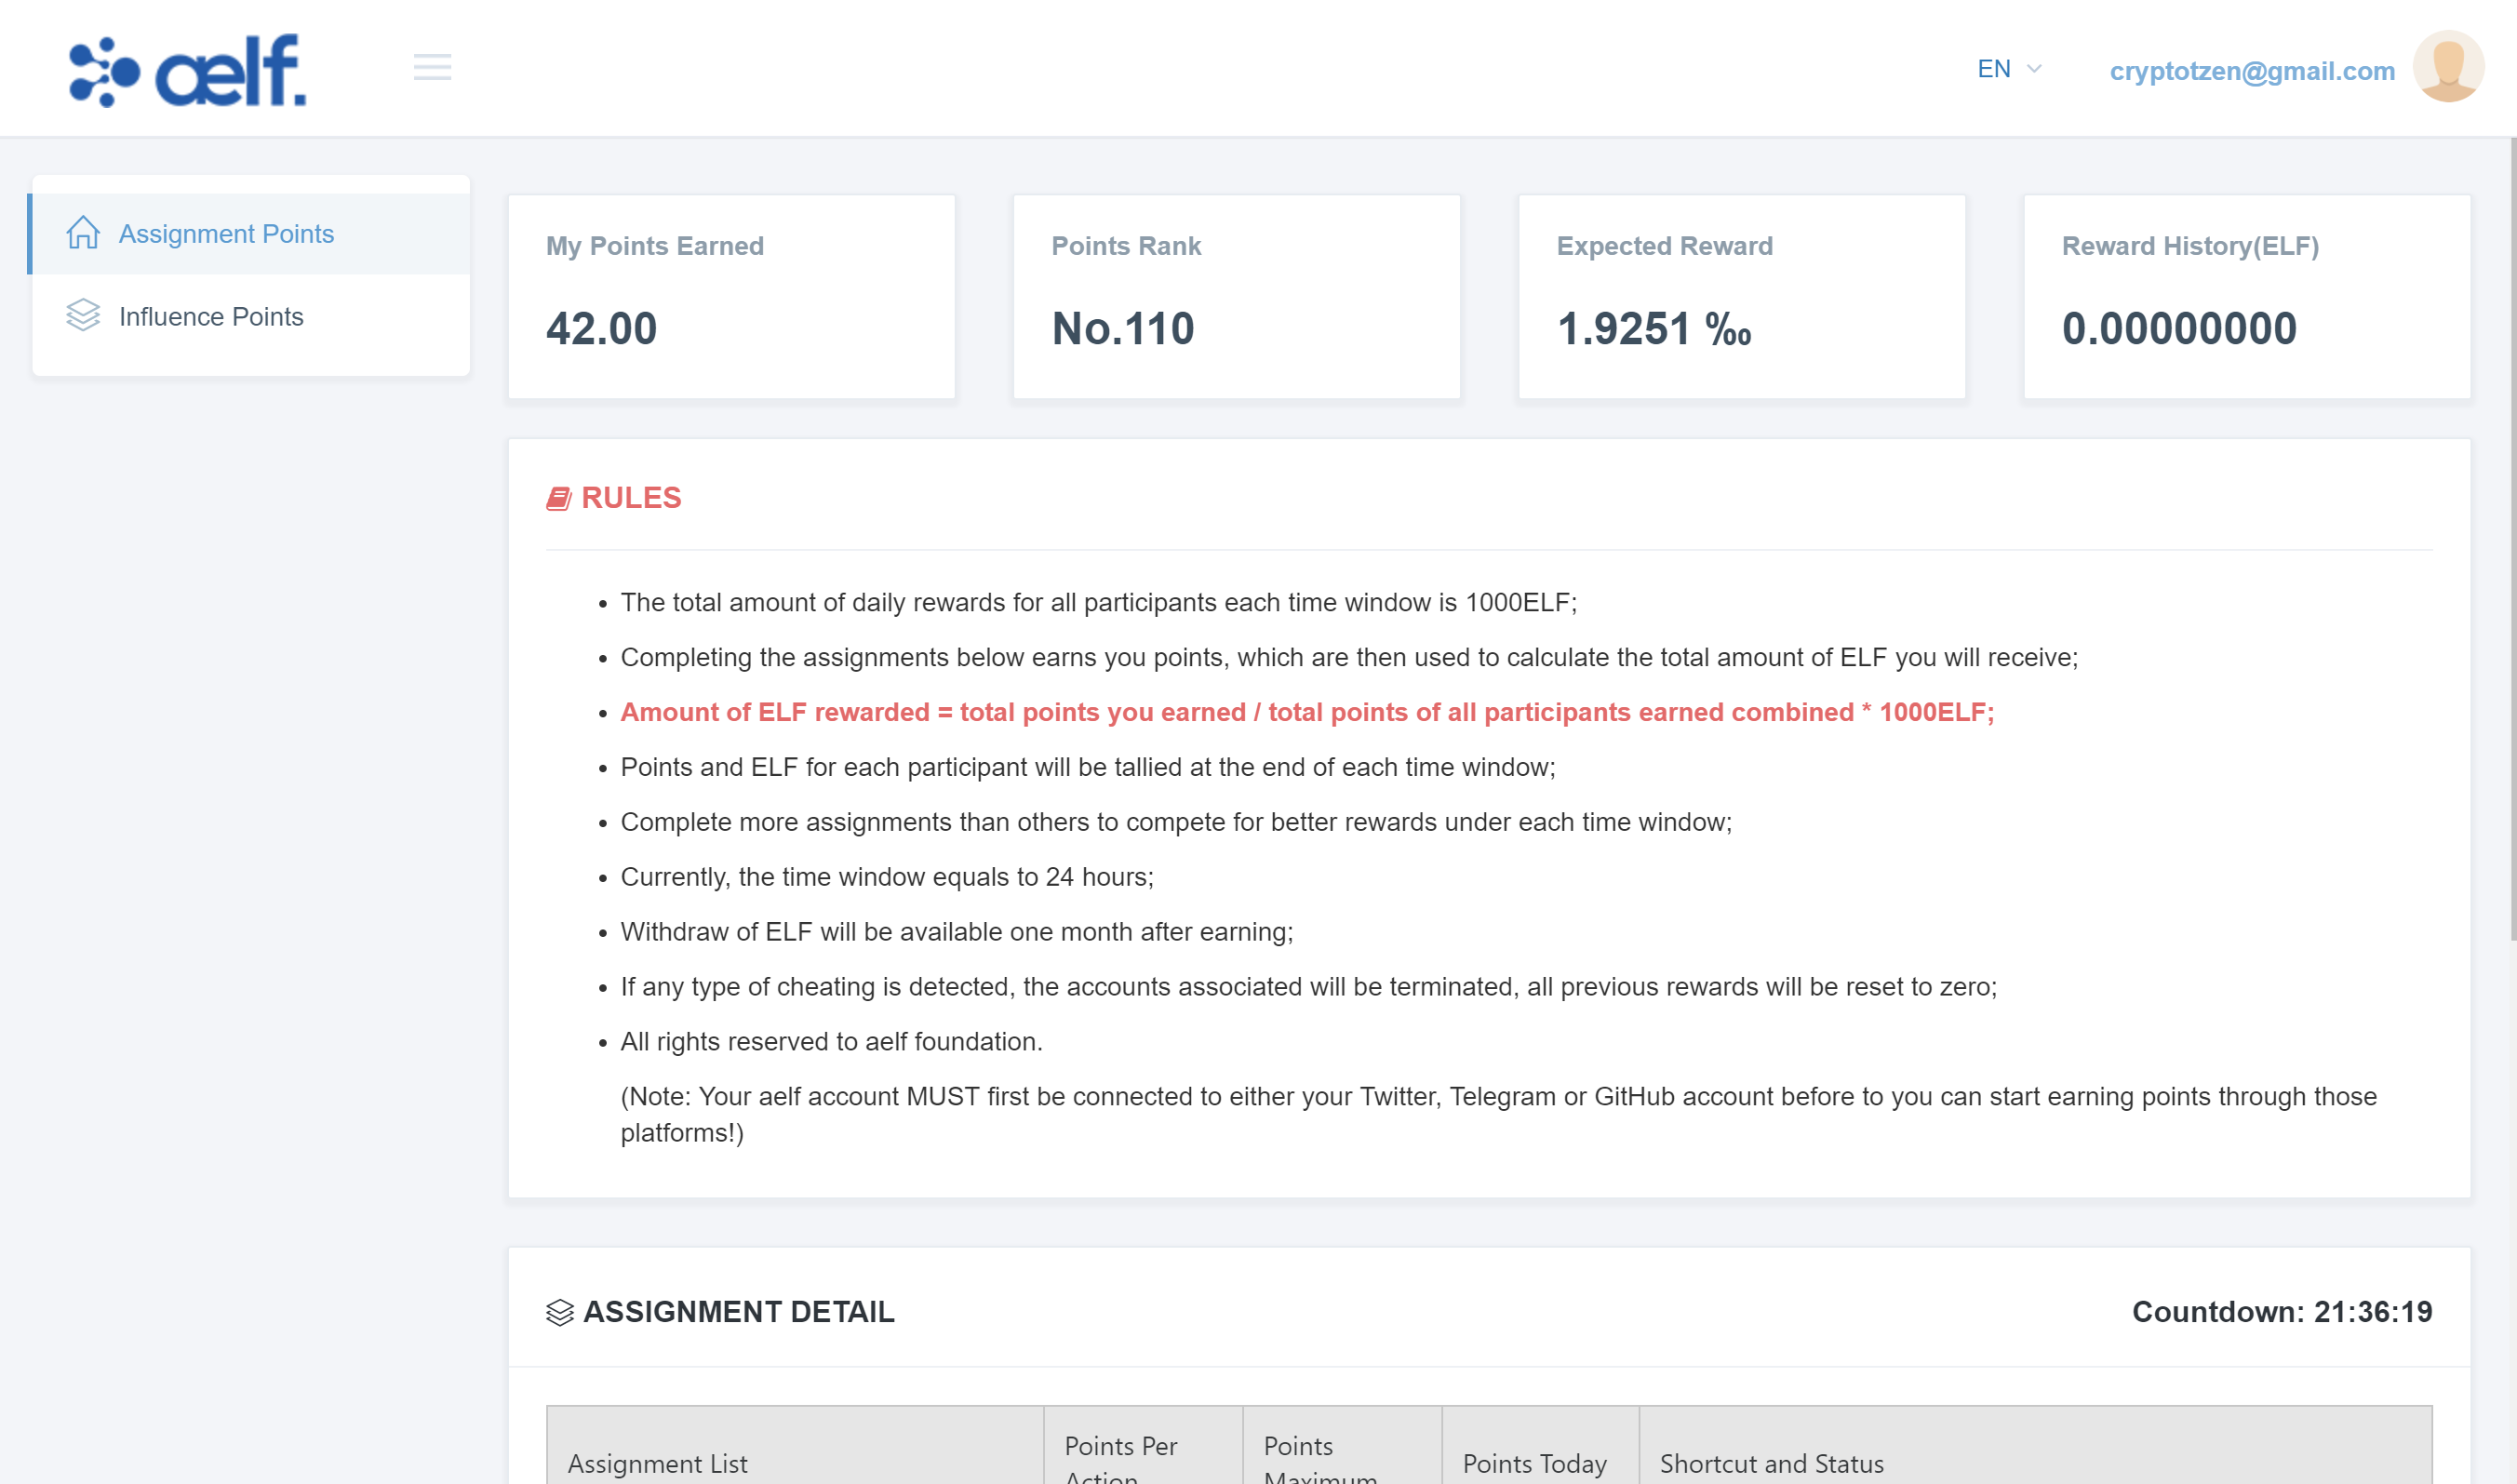This screenshot has height=1484, width=2517.
Task: Click the stack icon beside ASSIGNMENT DETAIL
Action: point(560,1312)
